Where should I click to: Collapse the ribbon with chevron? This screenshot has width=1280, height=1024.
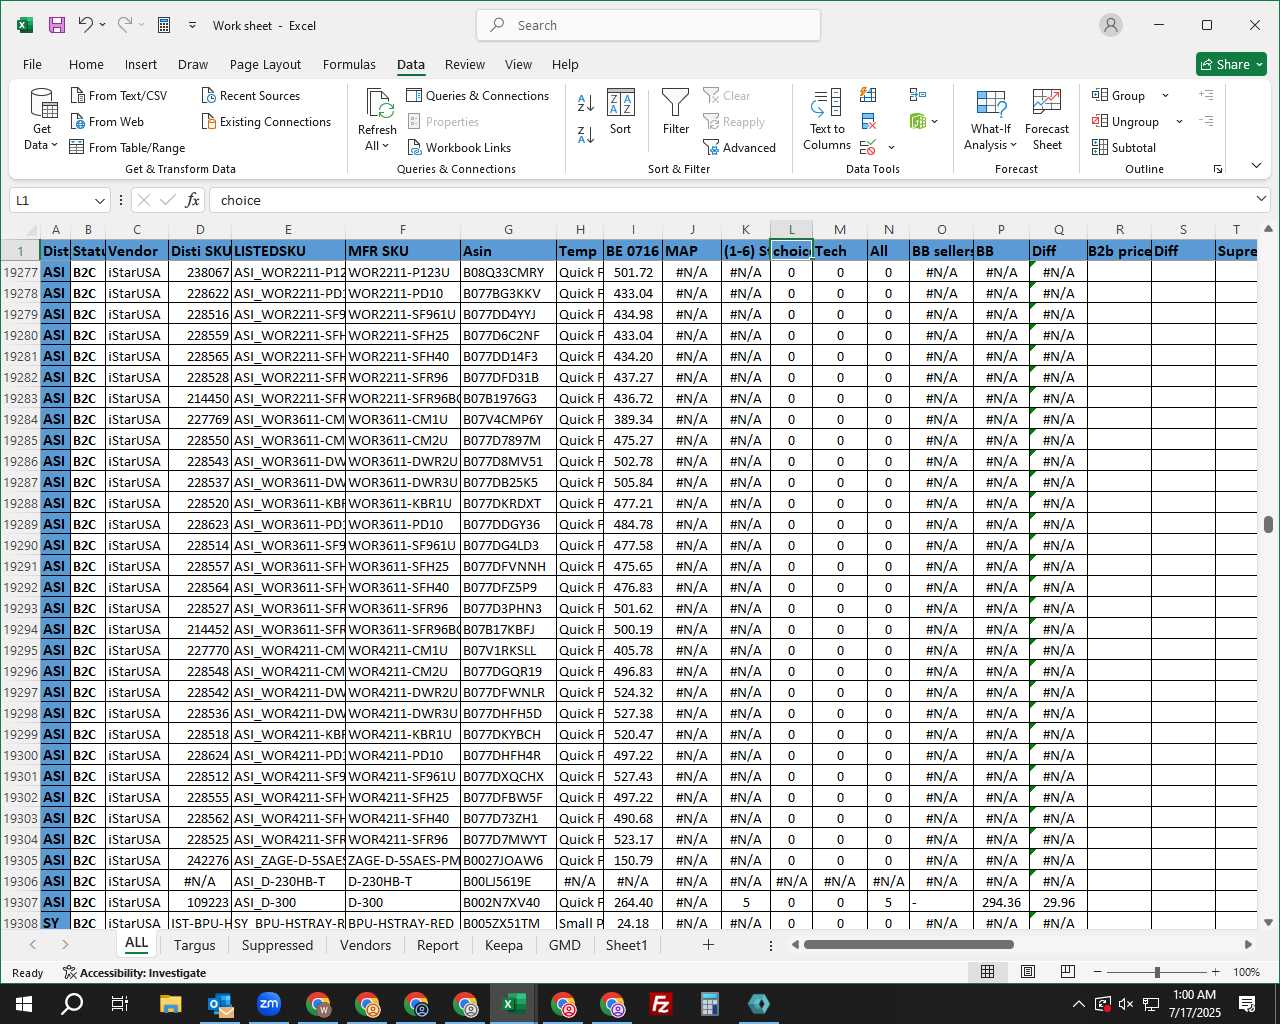tap(1256, 165)
